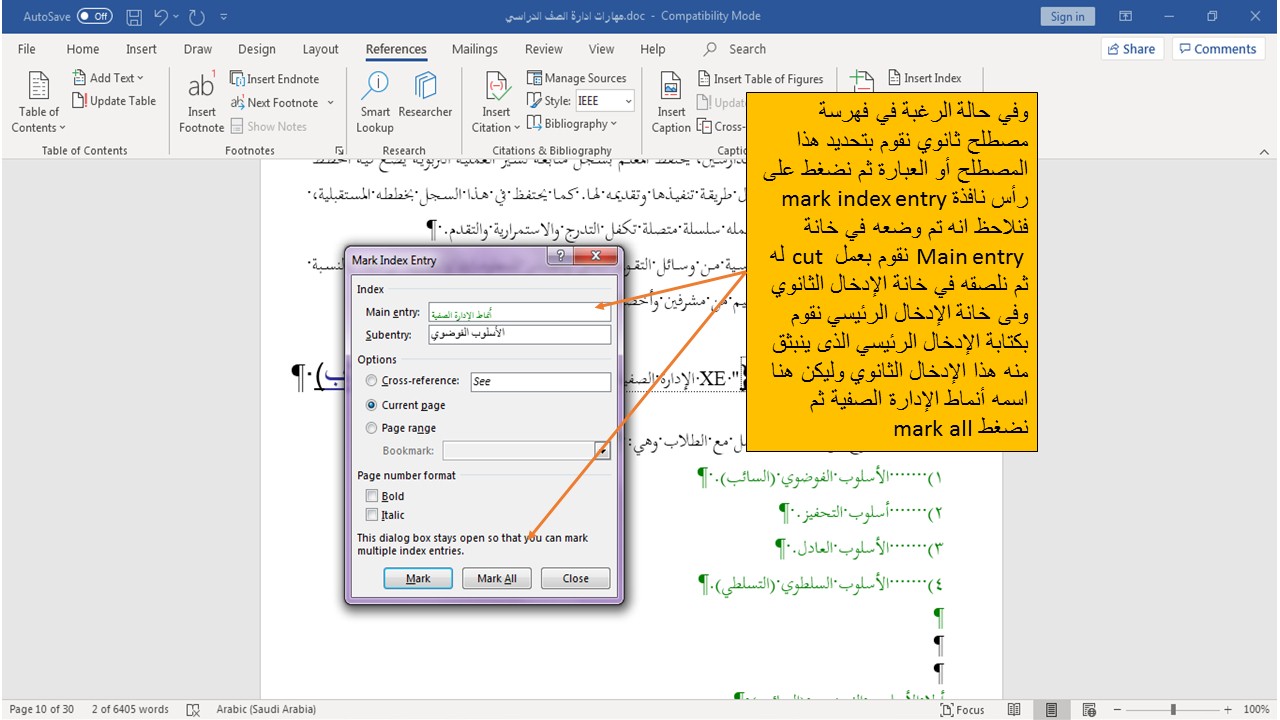The image size is (1280, 720).
Task: Open the Help tab
Action: pyautogui.click(x=653, y=49)
